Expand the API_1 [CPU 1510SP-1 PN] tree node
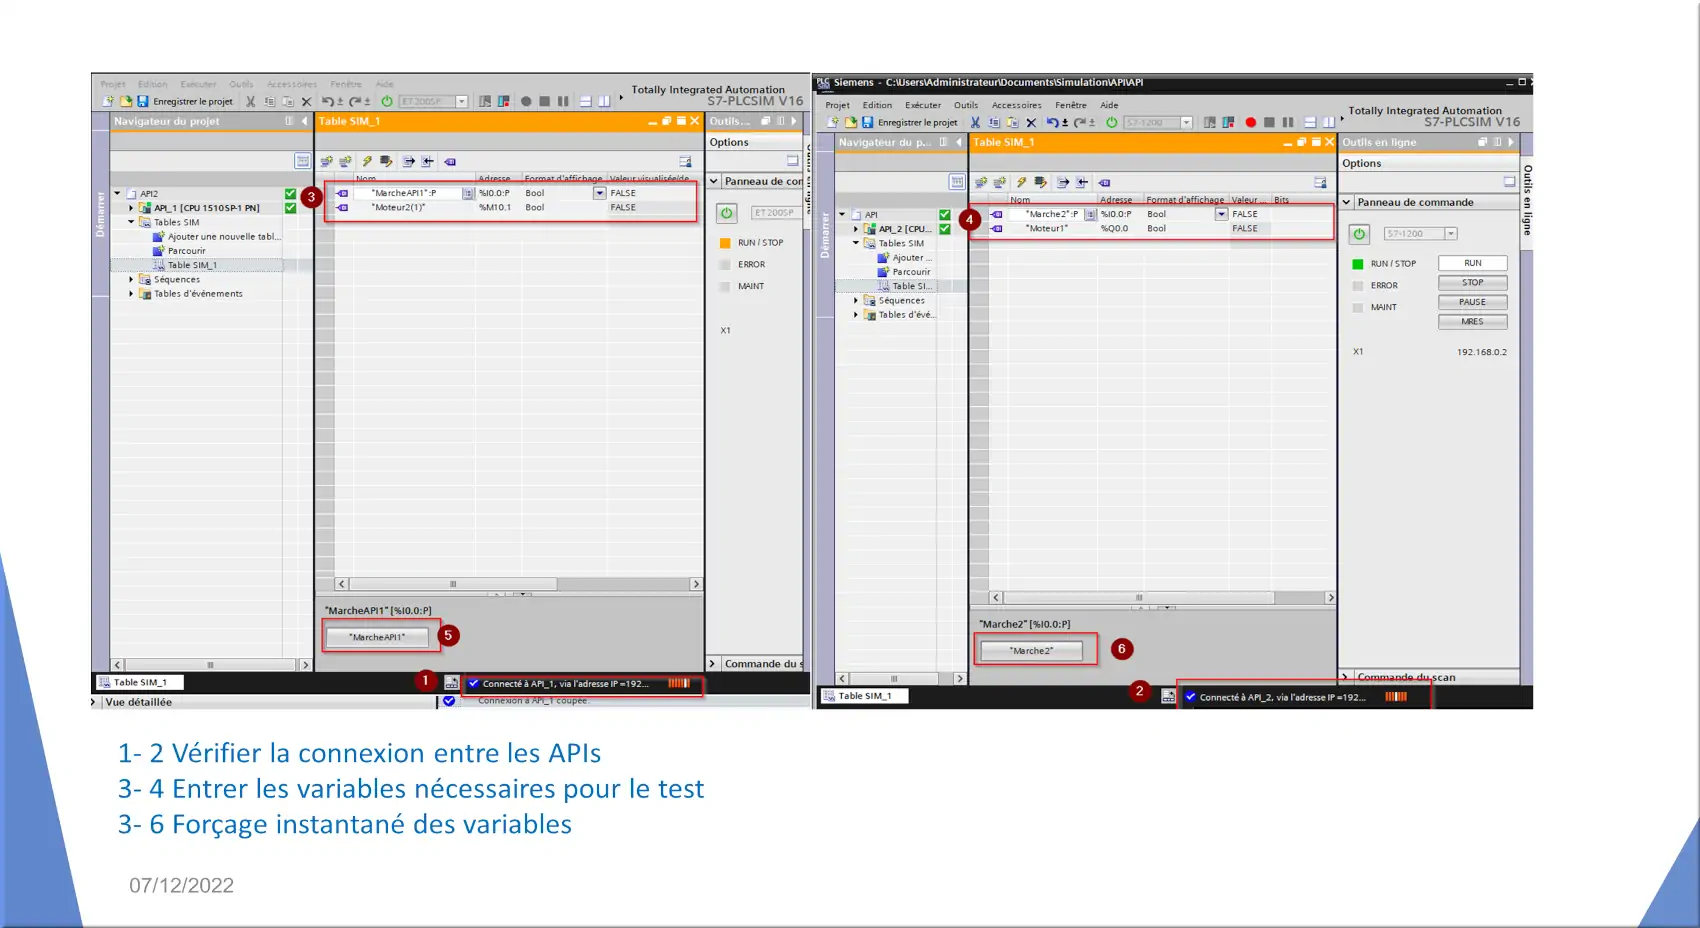This screenshot has height=928, width=1700. [x=131, y=208]
